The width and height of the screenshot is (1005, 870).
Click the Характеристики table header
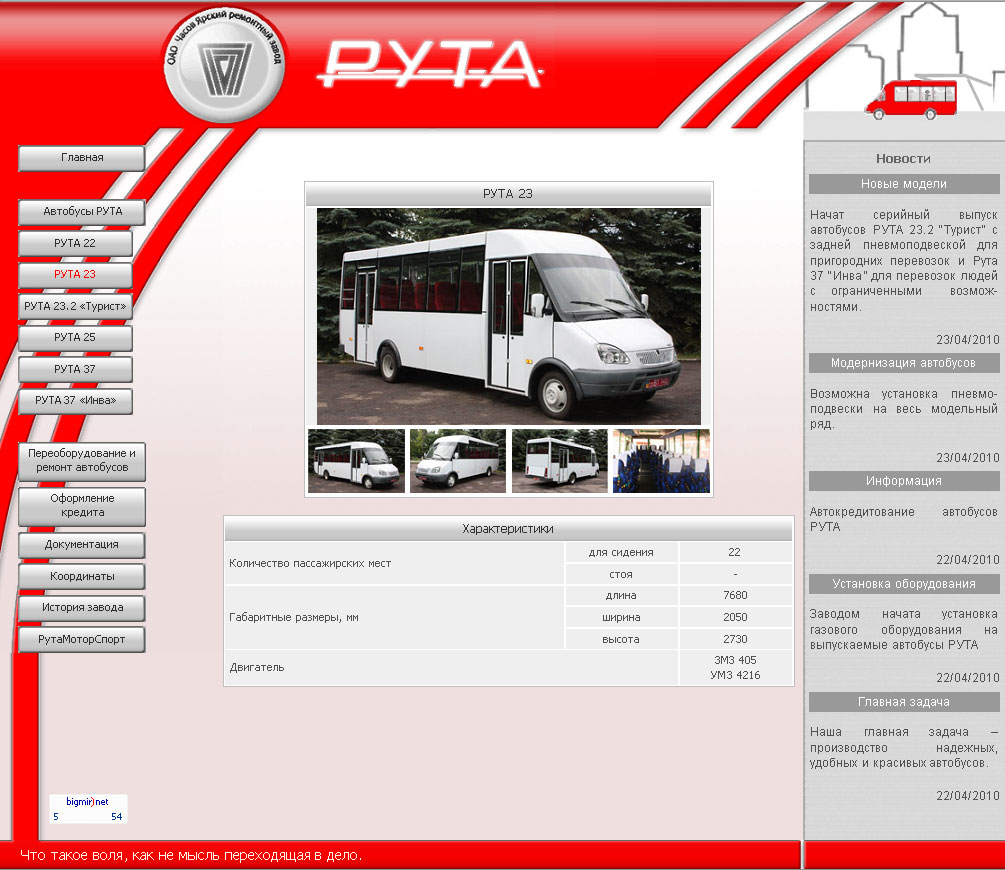(x=508, y=529)
